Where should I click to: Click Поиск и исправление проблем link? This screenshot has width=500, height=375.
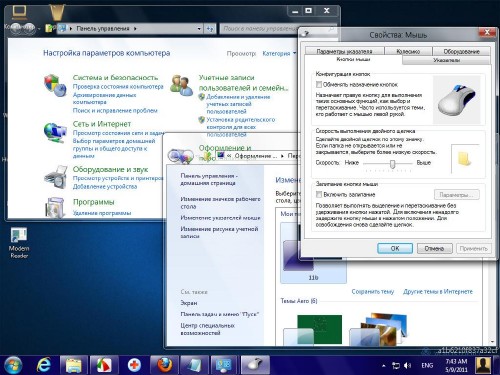(x=115, y=110)
